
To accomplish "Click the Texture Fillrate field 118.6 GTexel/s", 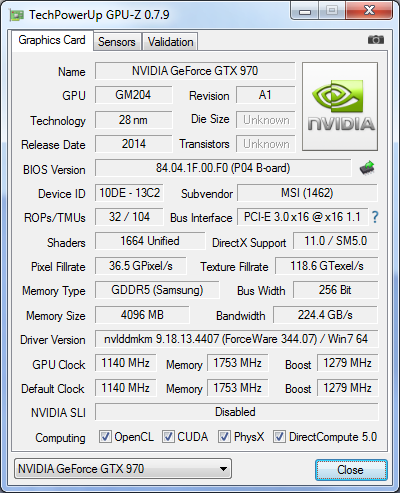I will coord(327,266).
